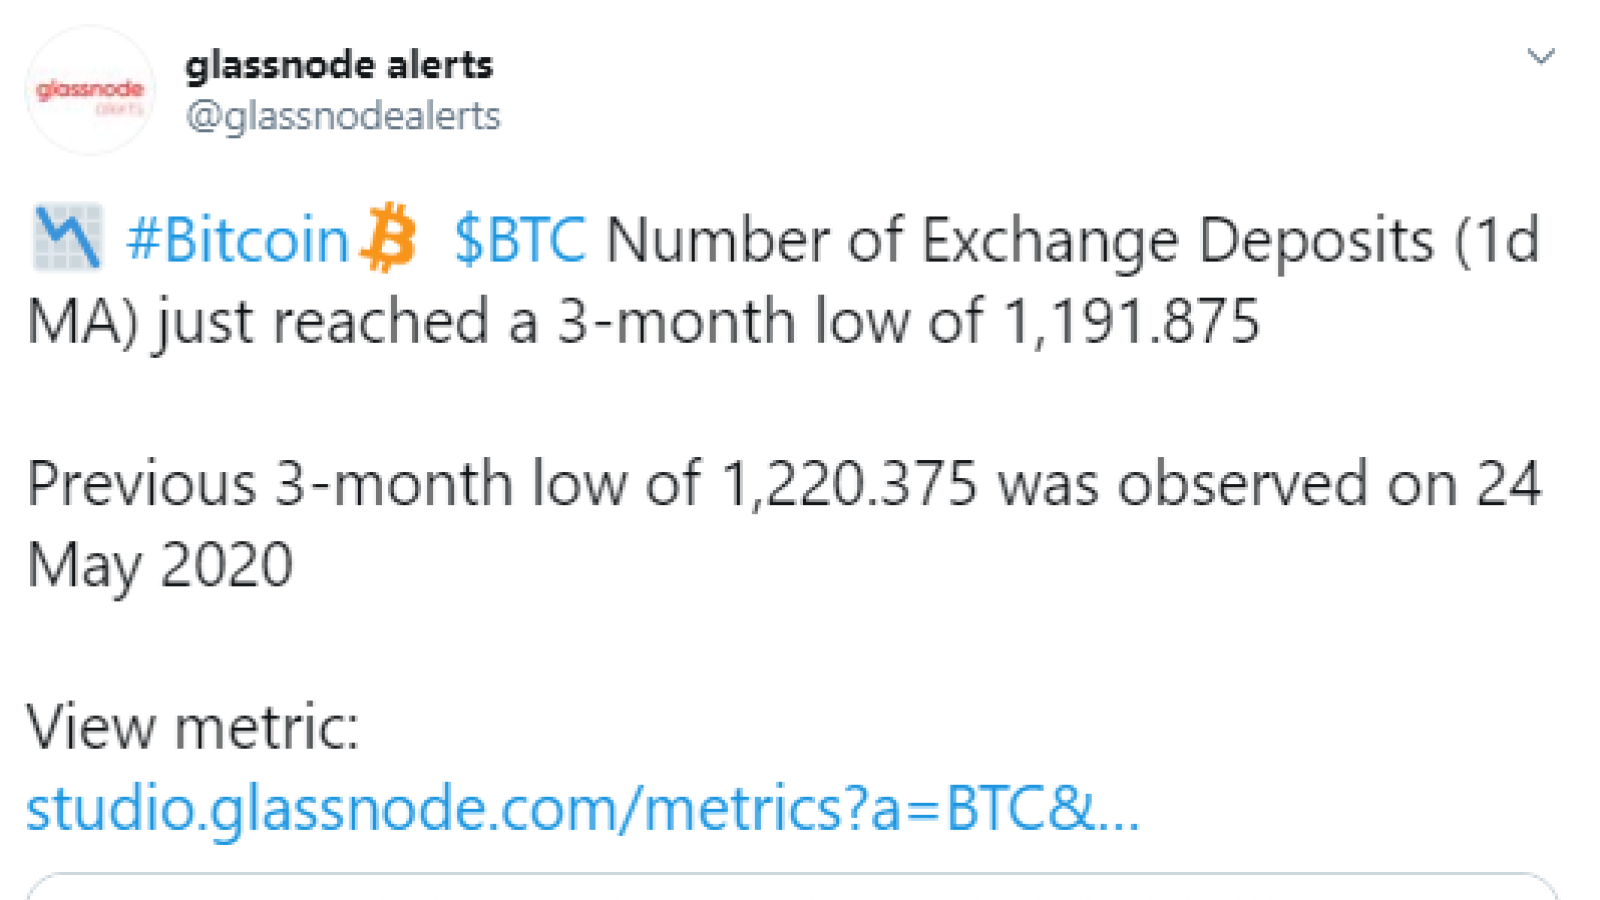The width and height of the screenshot is (1600, 900).
Task: Open the glassnode profile avatar
Action: (x=90, y=90)
